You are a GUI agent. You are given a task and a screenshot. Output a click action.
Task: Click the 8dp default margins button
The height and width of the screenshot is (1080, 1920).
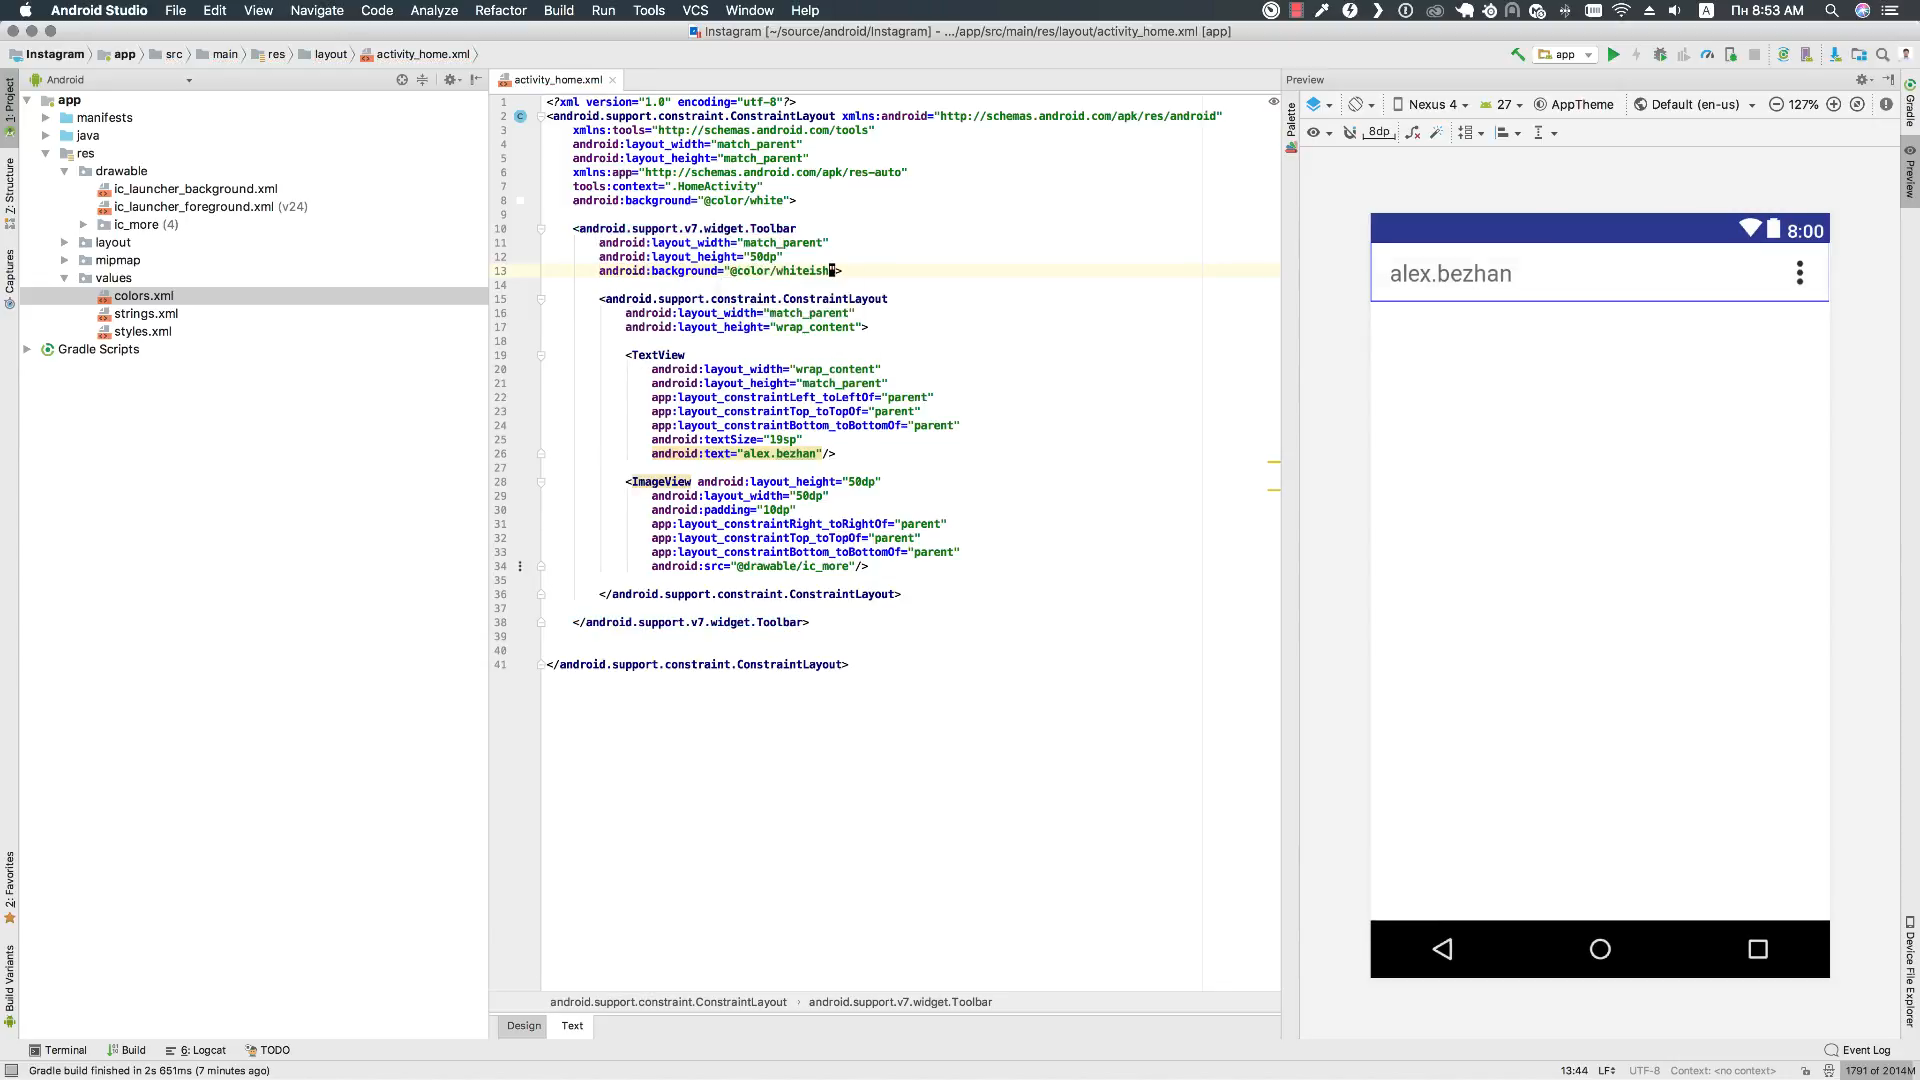[1380, 132]
